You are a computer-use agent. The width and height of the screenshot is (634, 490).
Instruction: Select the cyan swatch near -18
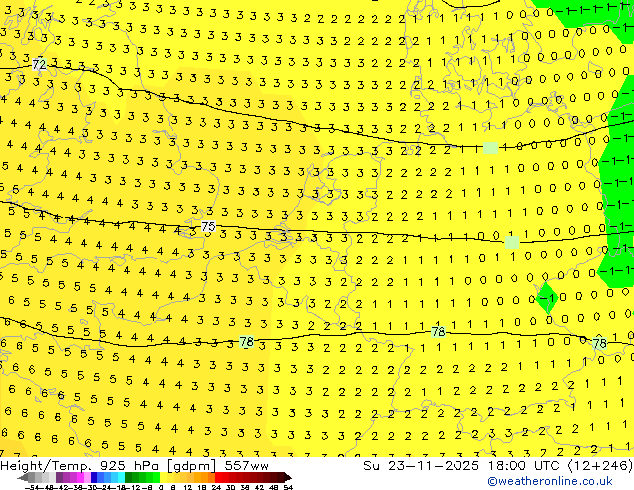(x=121, y=478)
